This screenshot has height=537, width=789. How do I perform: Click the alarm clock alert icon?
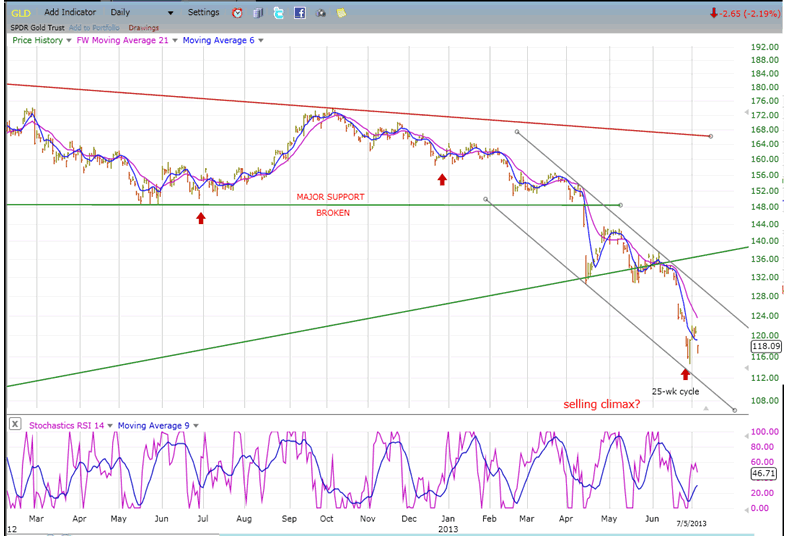pos(237,13)
